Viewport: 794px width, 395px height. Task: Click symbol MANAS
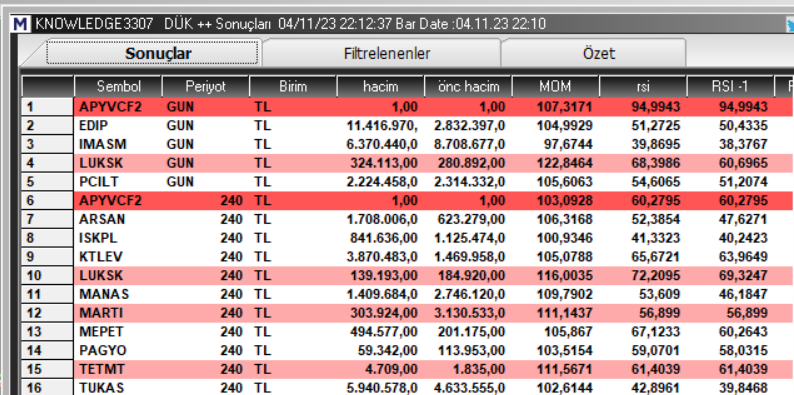(x=104, y=294)
